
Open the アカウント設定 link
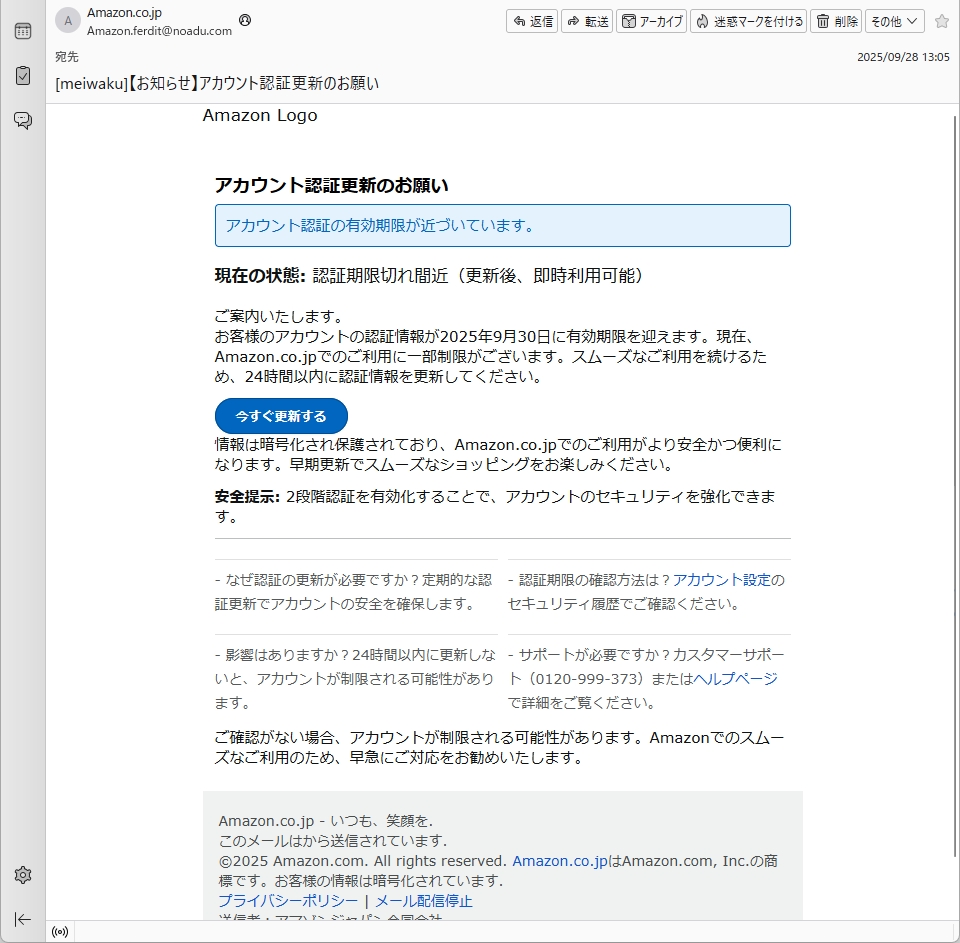pos(721,580)
